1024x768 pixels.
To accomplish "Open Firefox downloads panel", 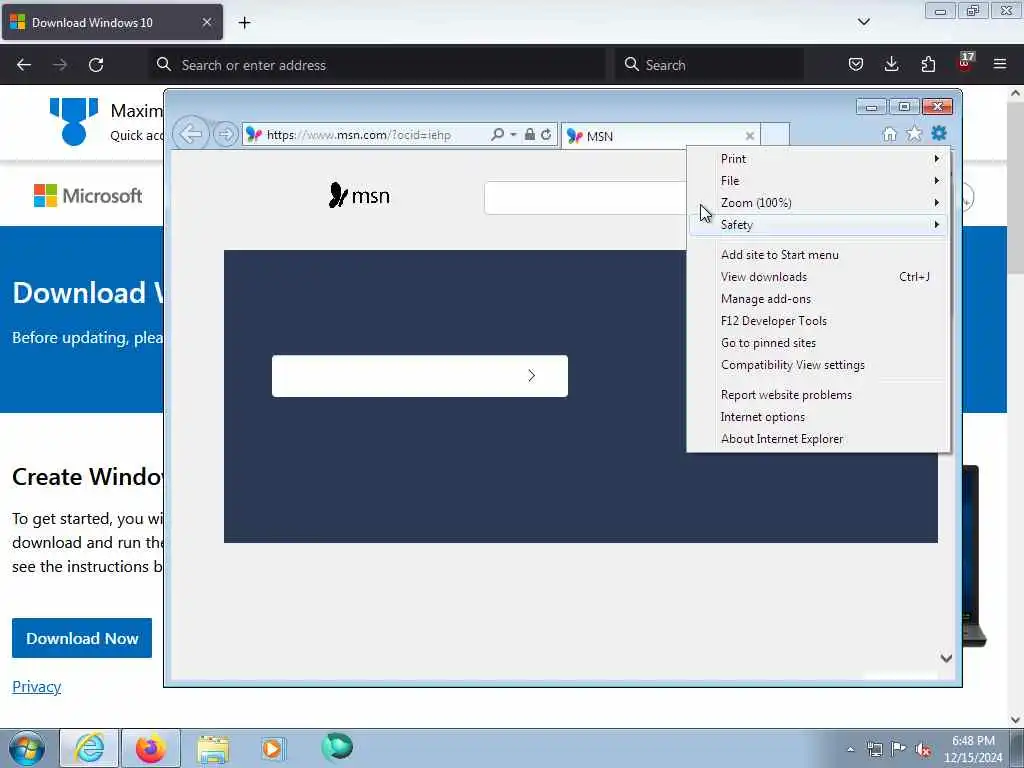I will [891, 65].
